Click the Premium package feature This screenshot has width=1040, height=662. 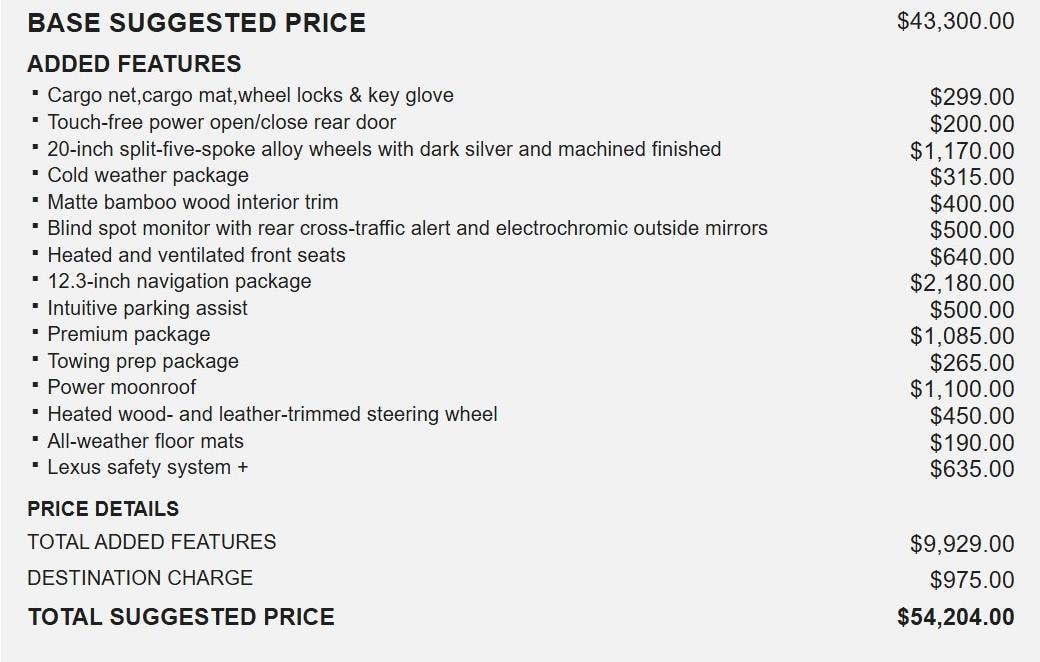click(129, 334)
